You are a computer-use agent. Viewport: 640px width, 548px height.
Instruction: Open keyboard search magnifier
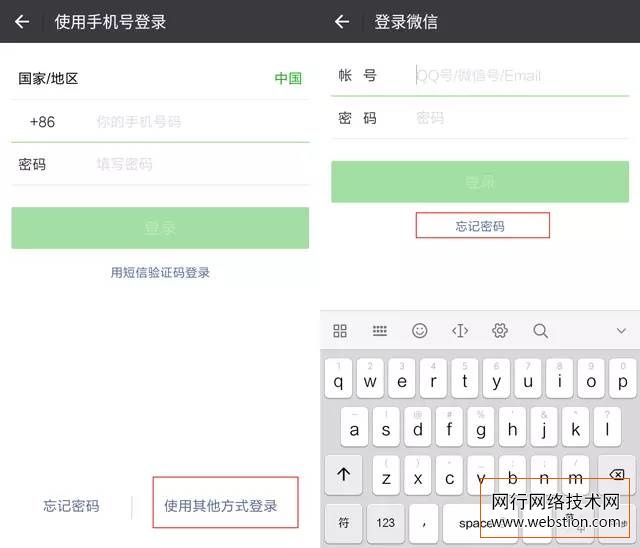(540, 331)
